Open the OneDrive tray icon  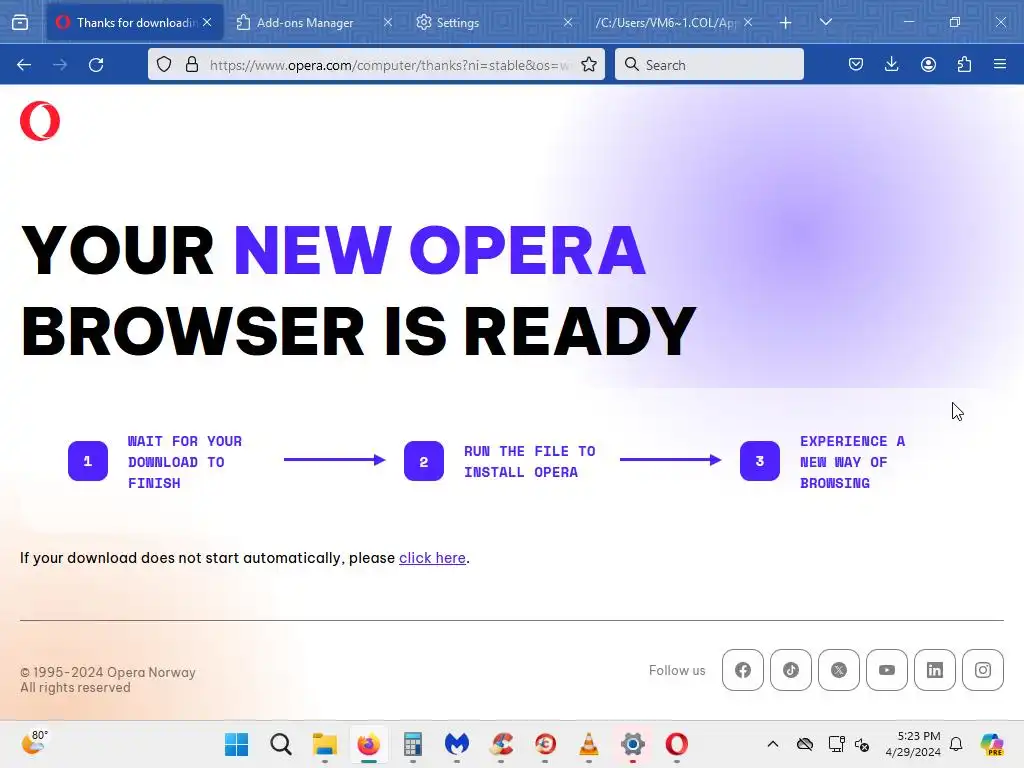tap(805, 744)
